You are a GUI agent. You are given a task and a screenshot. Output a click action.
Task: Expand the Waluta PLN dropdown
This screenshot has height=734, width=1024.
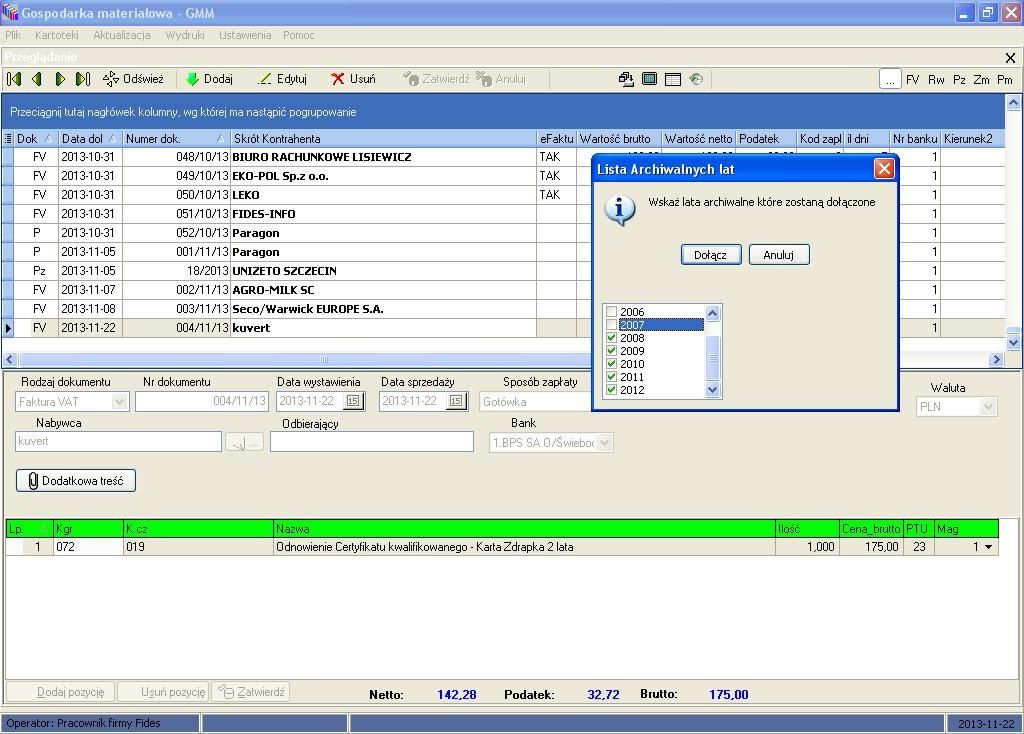(x=988, y=407)
